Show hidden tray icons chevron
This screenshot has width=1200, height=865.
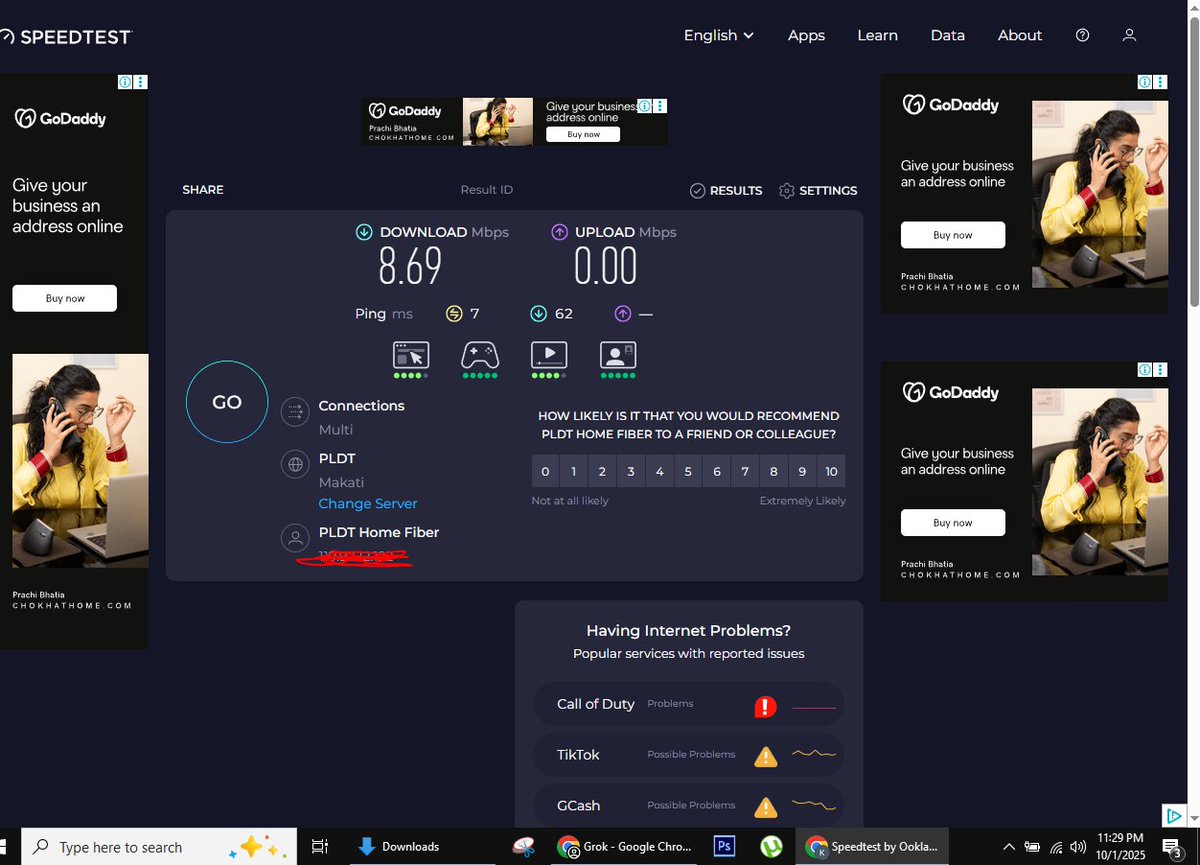[x=1008, y=847]
